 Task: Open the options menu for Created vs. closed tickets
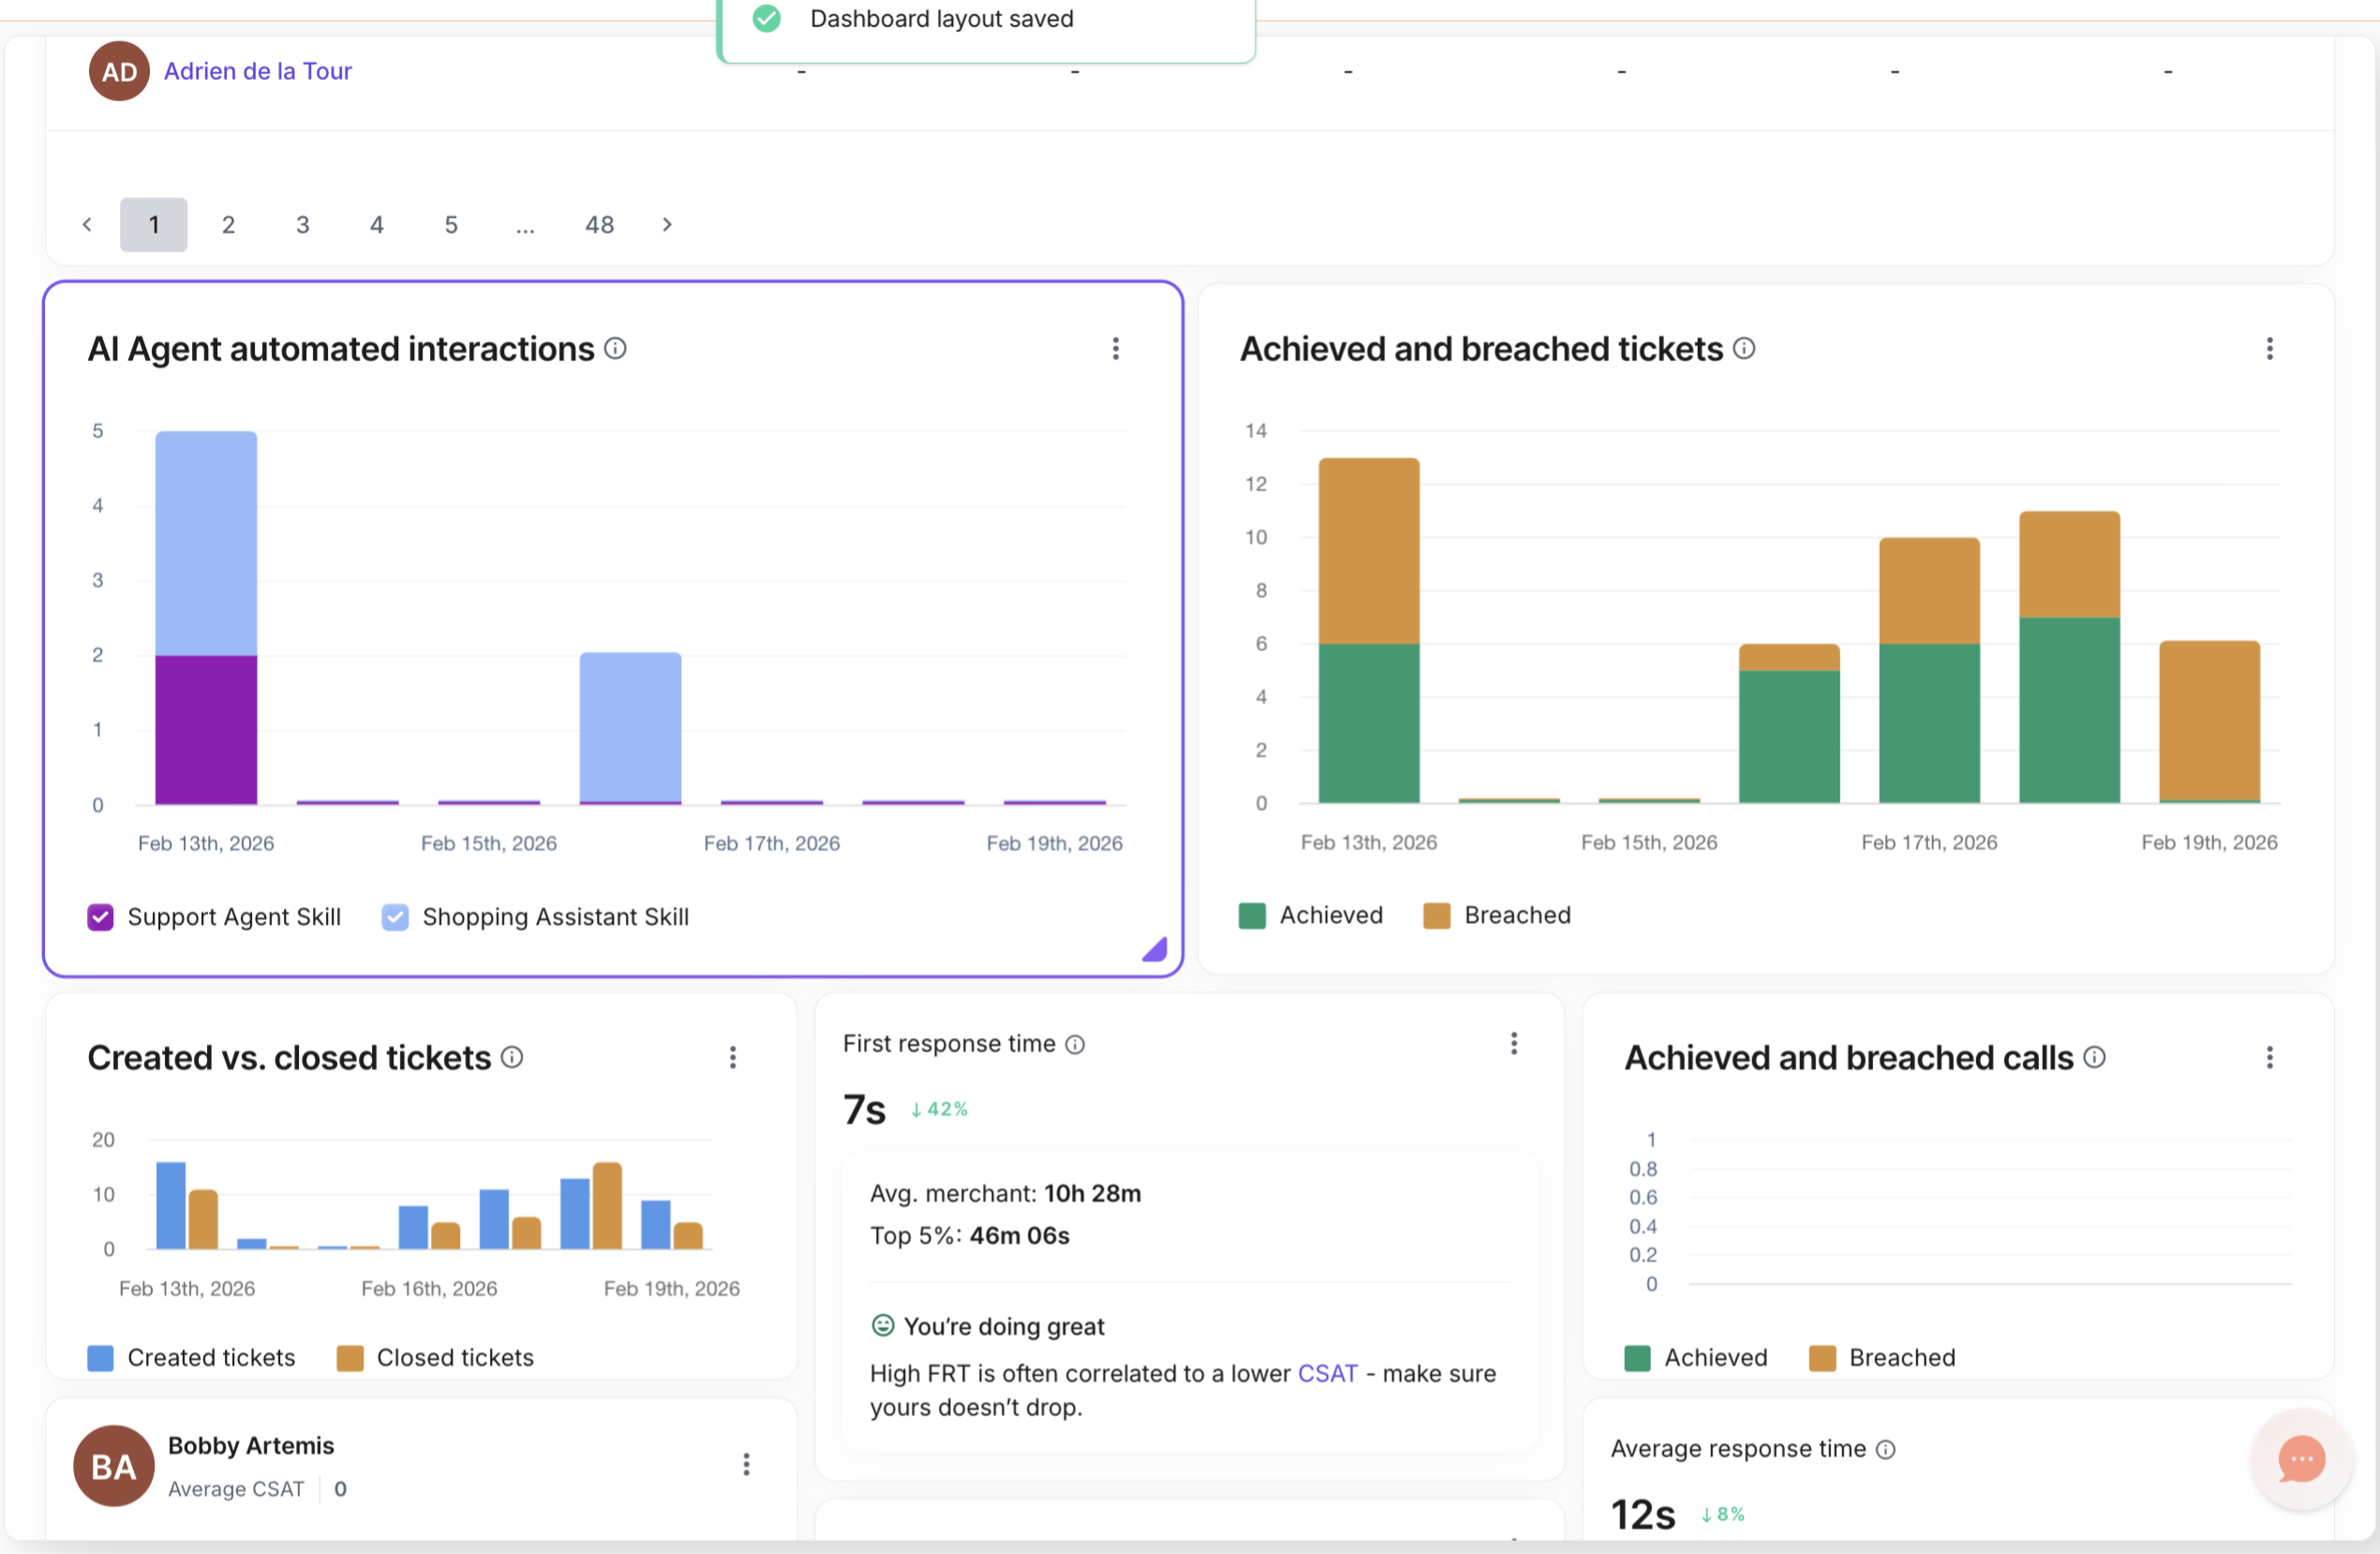[733, 1057]
